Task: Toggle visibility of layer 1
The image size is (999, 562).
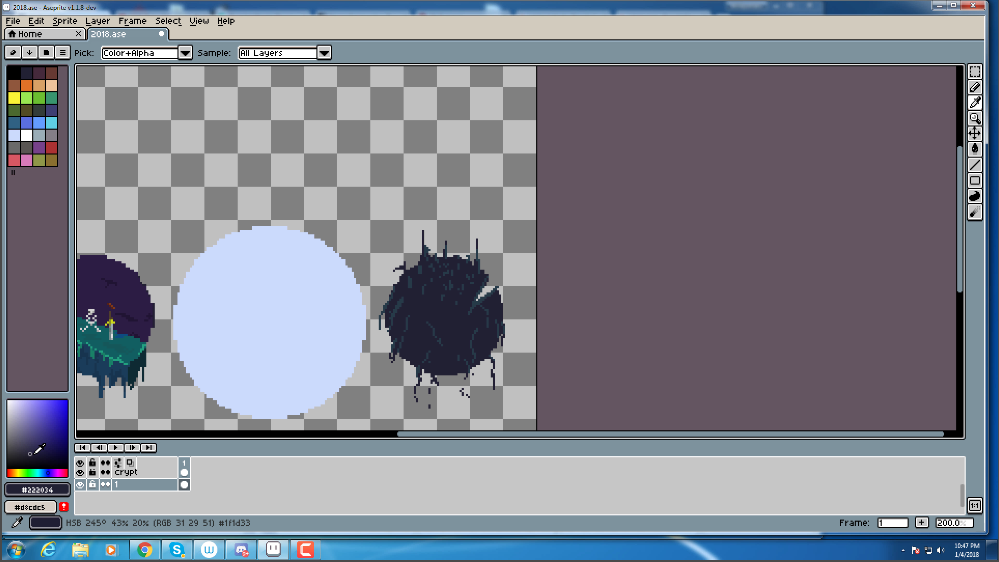Action: [80, 484]
